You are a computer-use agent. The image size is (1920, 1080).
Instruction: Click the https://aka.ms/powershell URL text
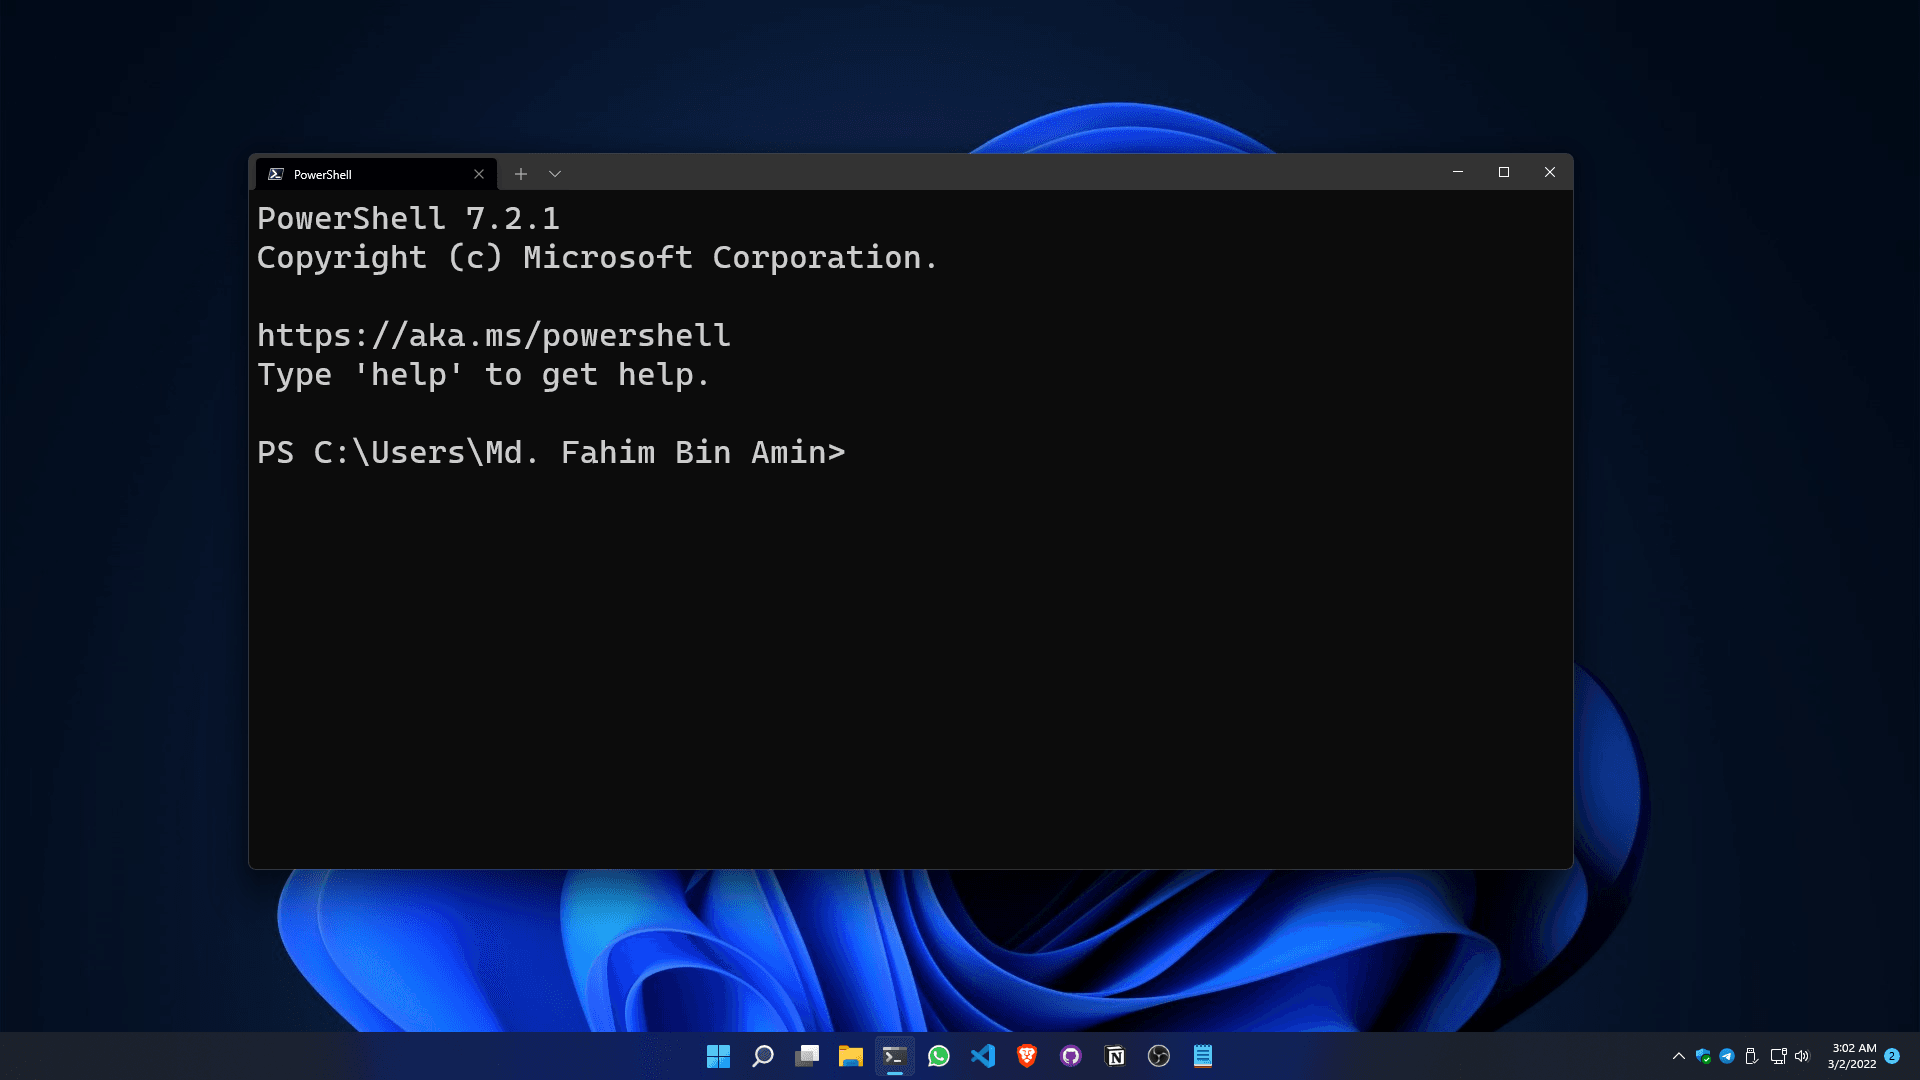click(494, 336)
